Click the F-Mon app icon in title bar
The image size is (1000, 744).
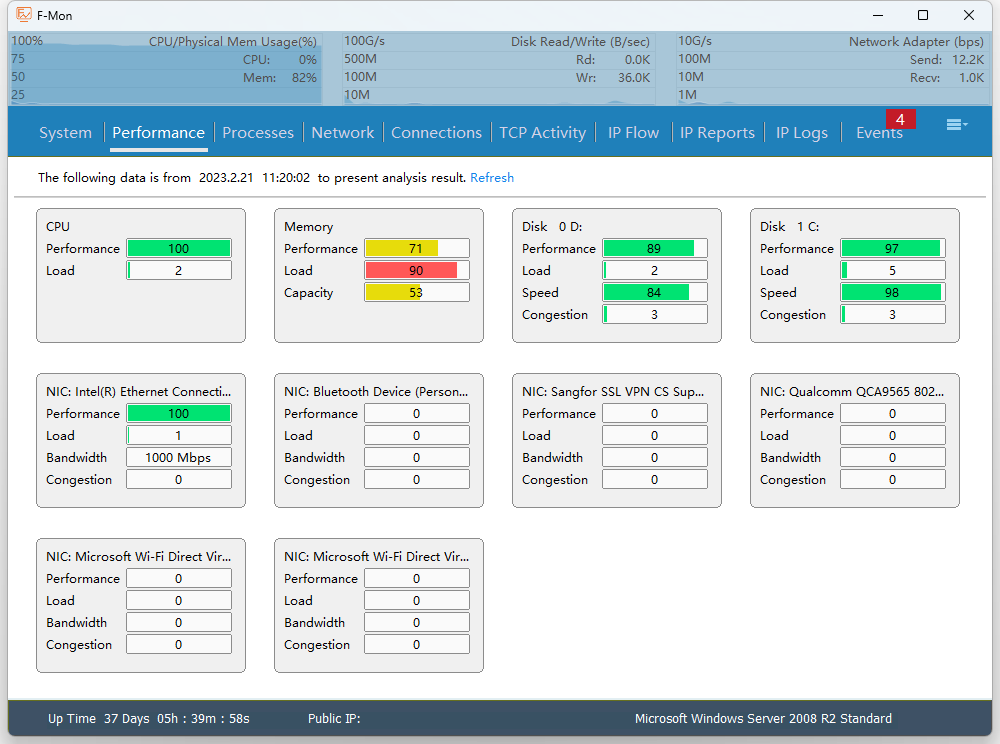24,15
